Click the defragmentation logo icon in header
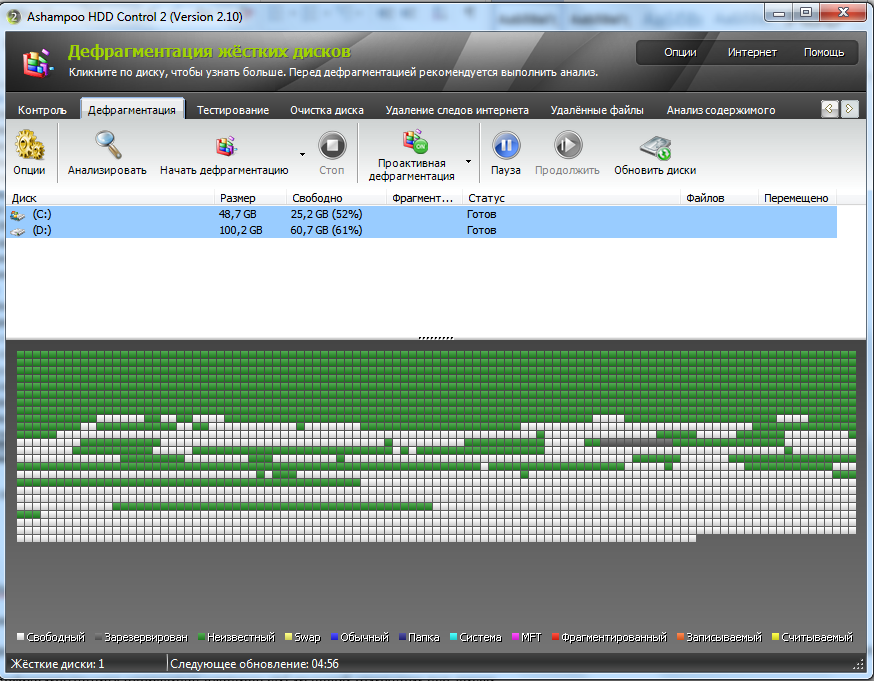 click(38, 63)
